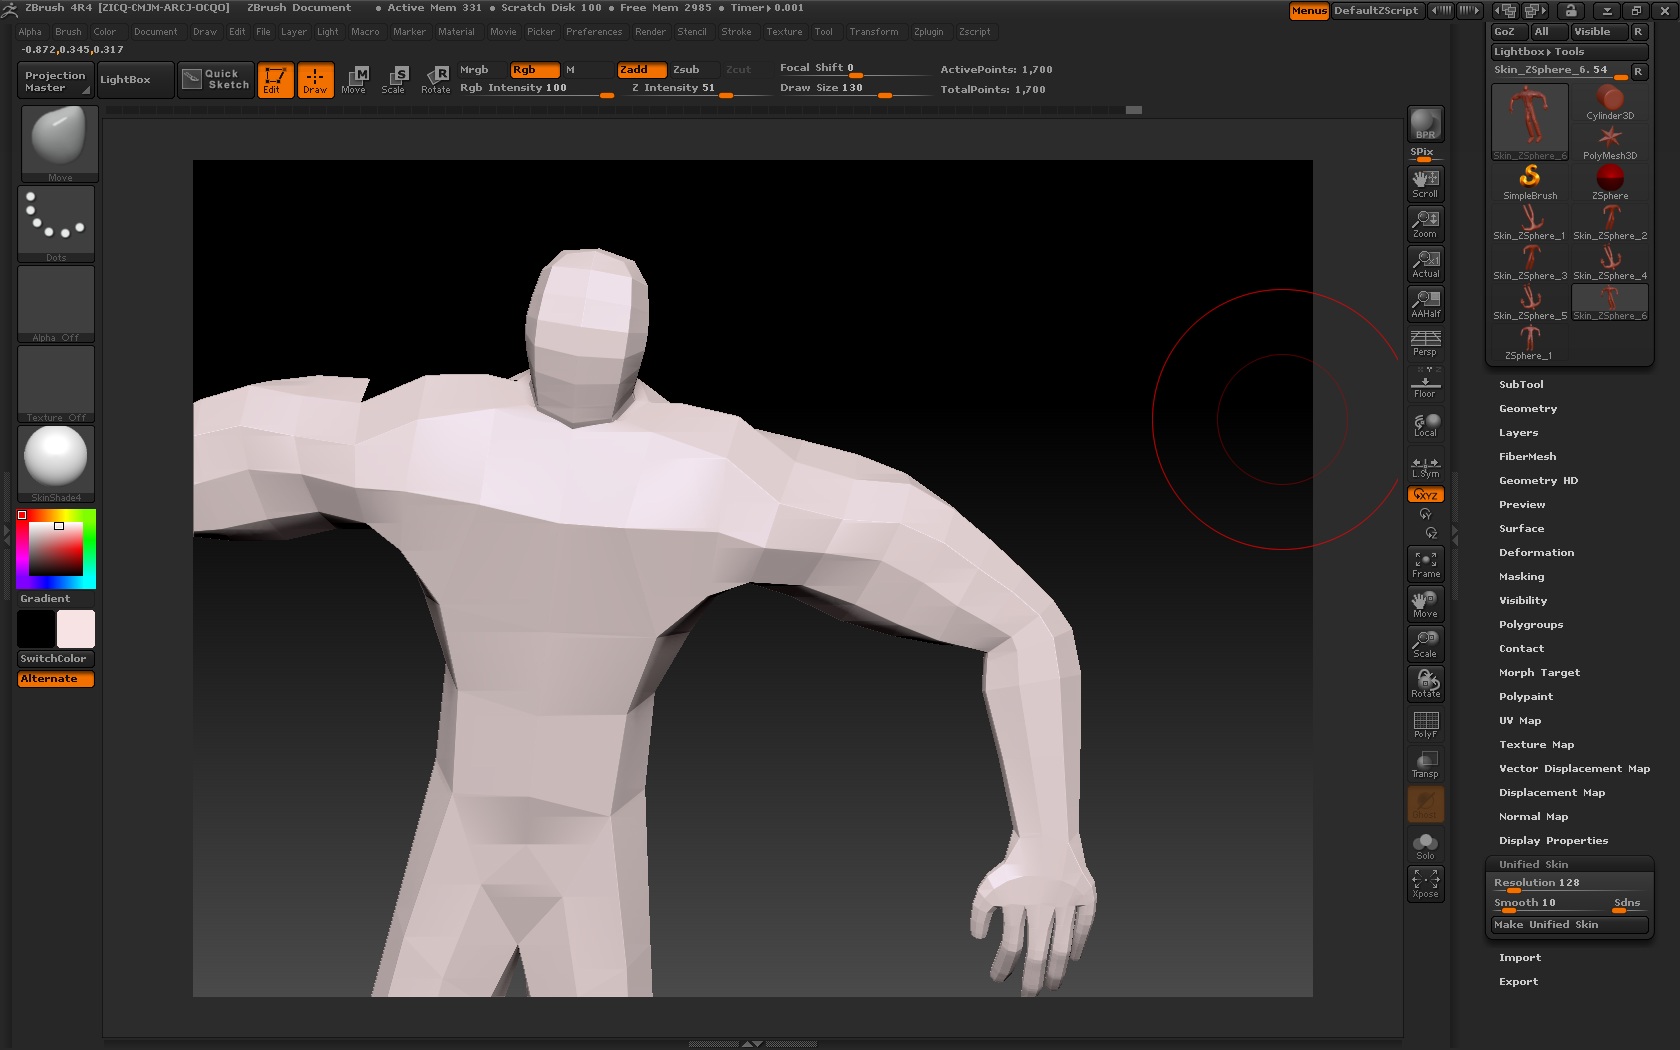Expand the FiberMesh section
This screenshot has height=1050, width=1680.
click(x=1527, y=457)
